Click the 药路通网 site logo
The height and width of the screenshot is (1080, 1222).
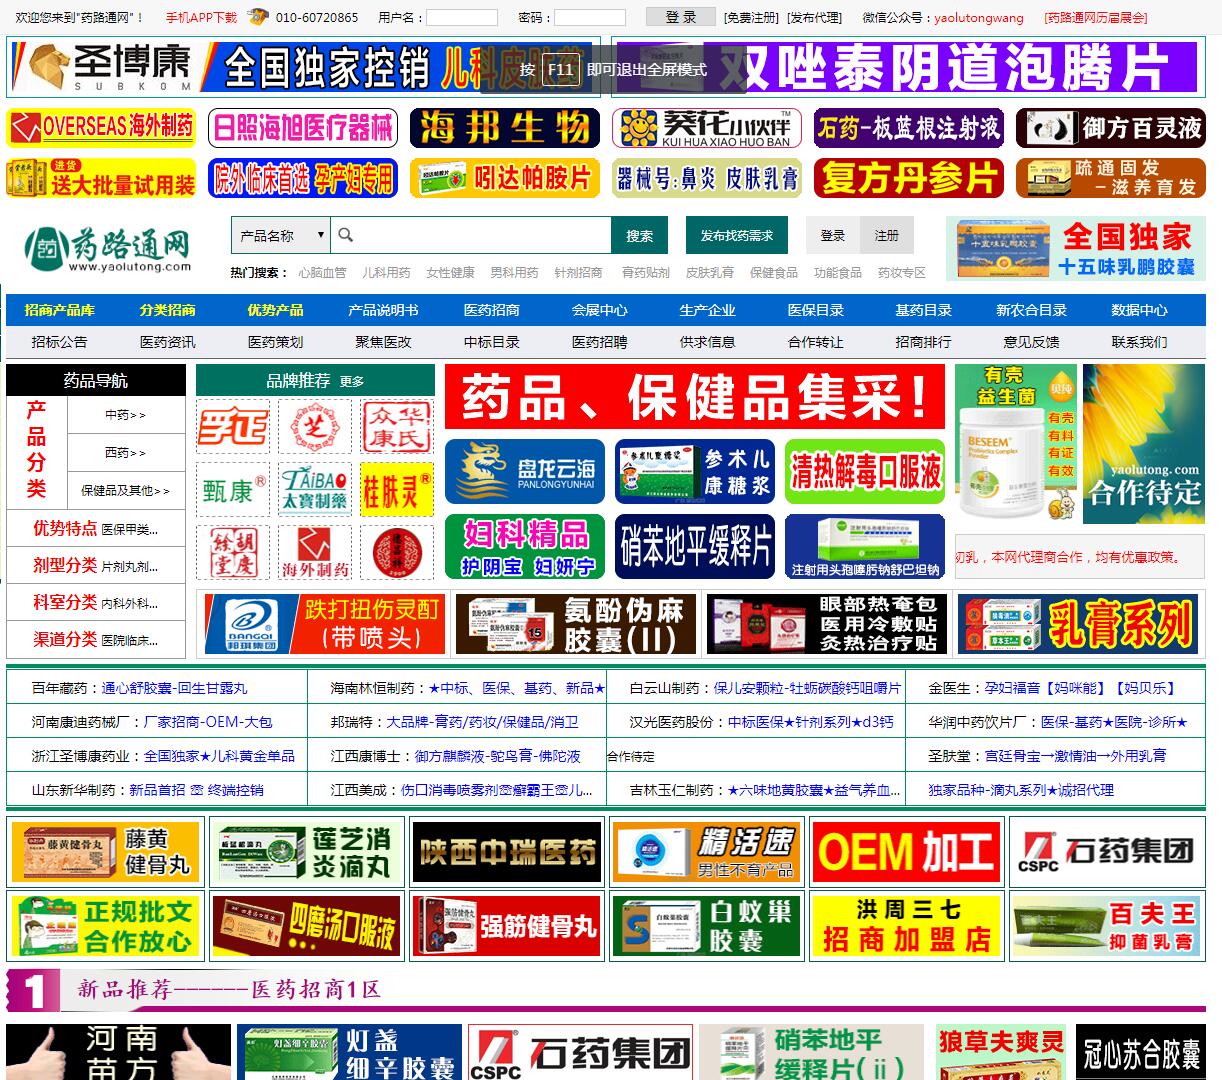108,248
